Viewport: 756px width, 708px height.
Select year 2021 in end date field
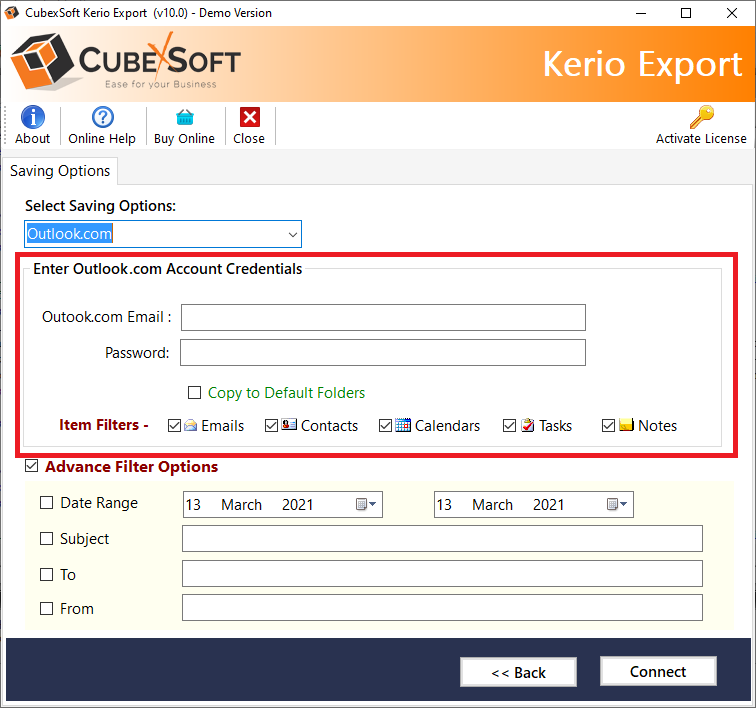(x=548, y=505)
